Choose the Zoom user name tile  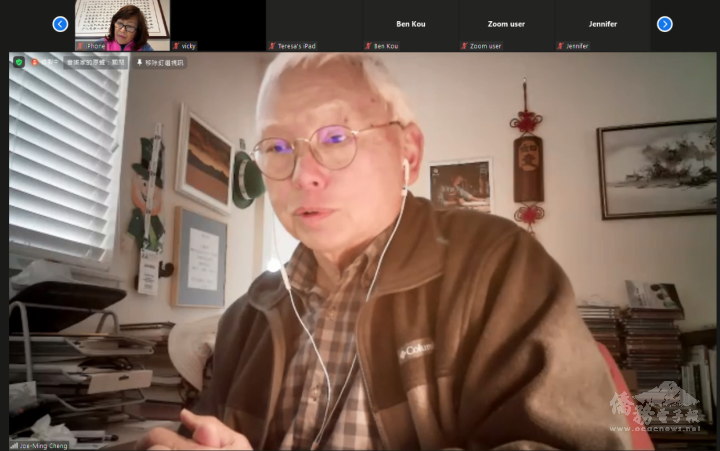[506, 24]
